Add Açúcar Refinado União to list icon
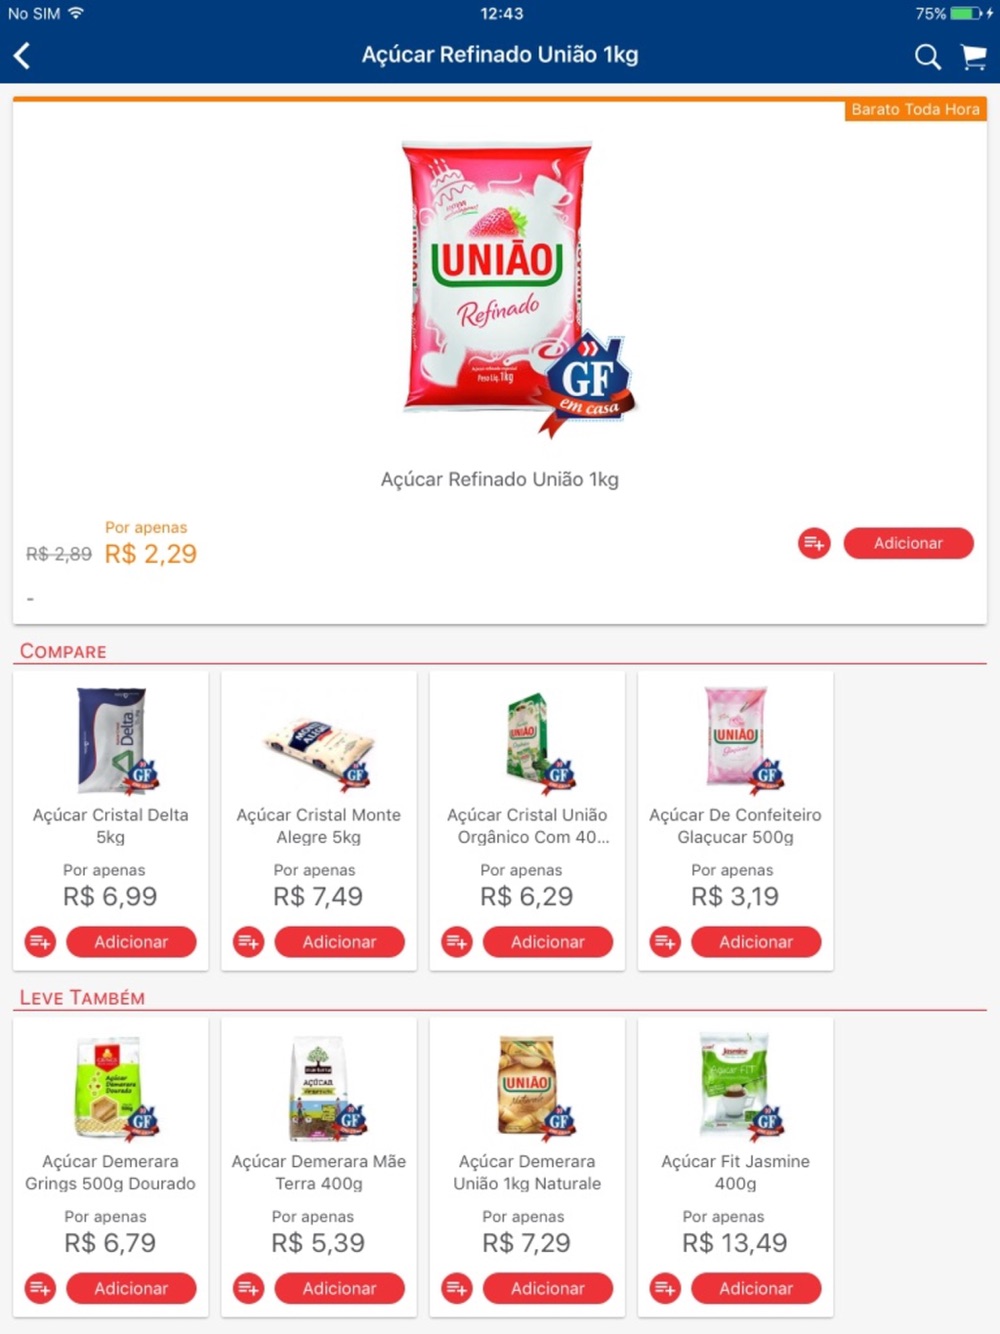Screen dimensions: 1000x1334 point(814,543)
